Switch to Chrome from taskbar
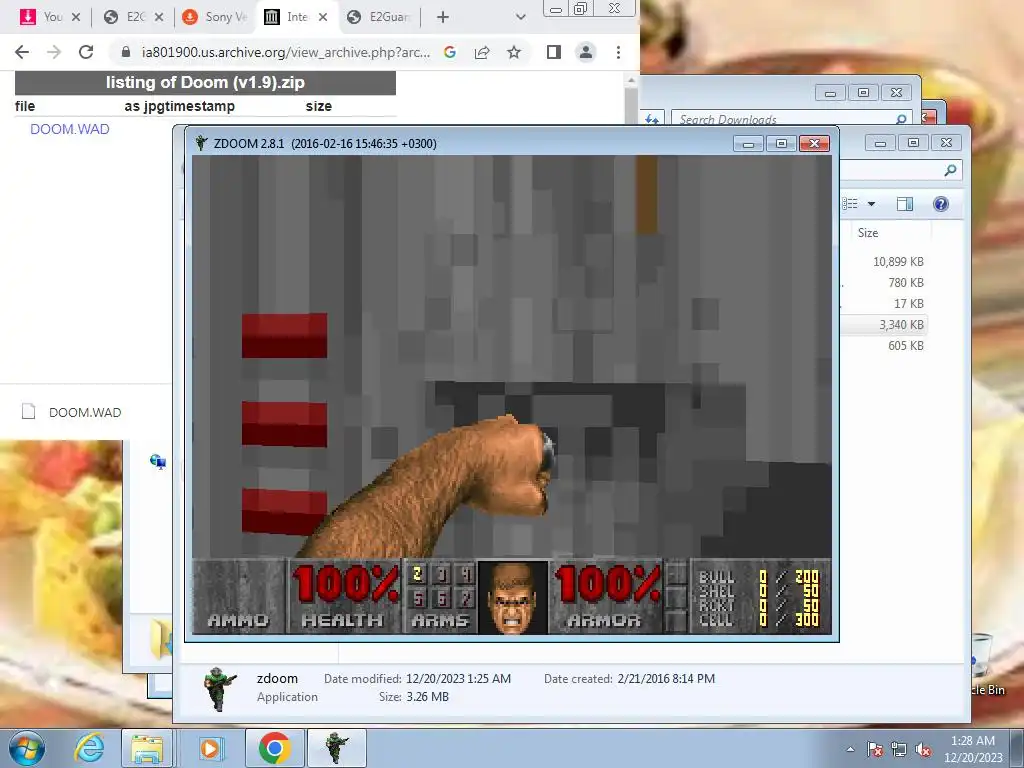1024x768 pixels. coord(274,748)
